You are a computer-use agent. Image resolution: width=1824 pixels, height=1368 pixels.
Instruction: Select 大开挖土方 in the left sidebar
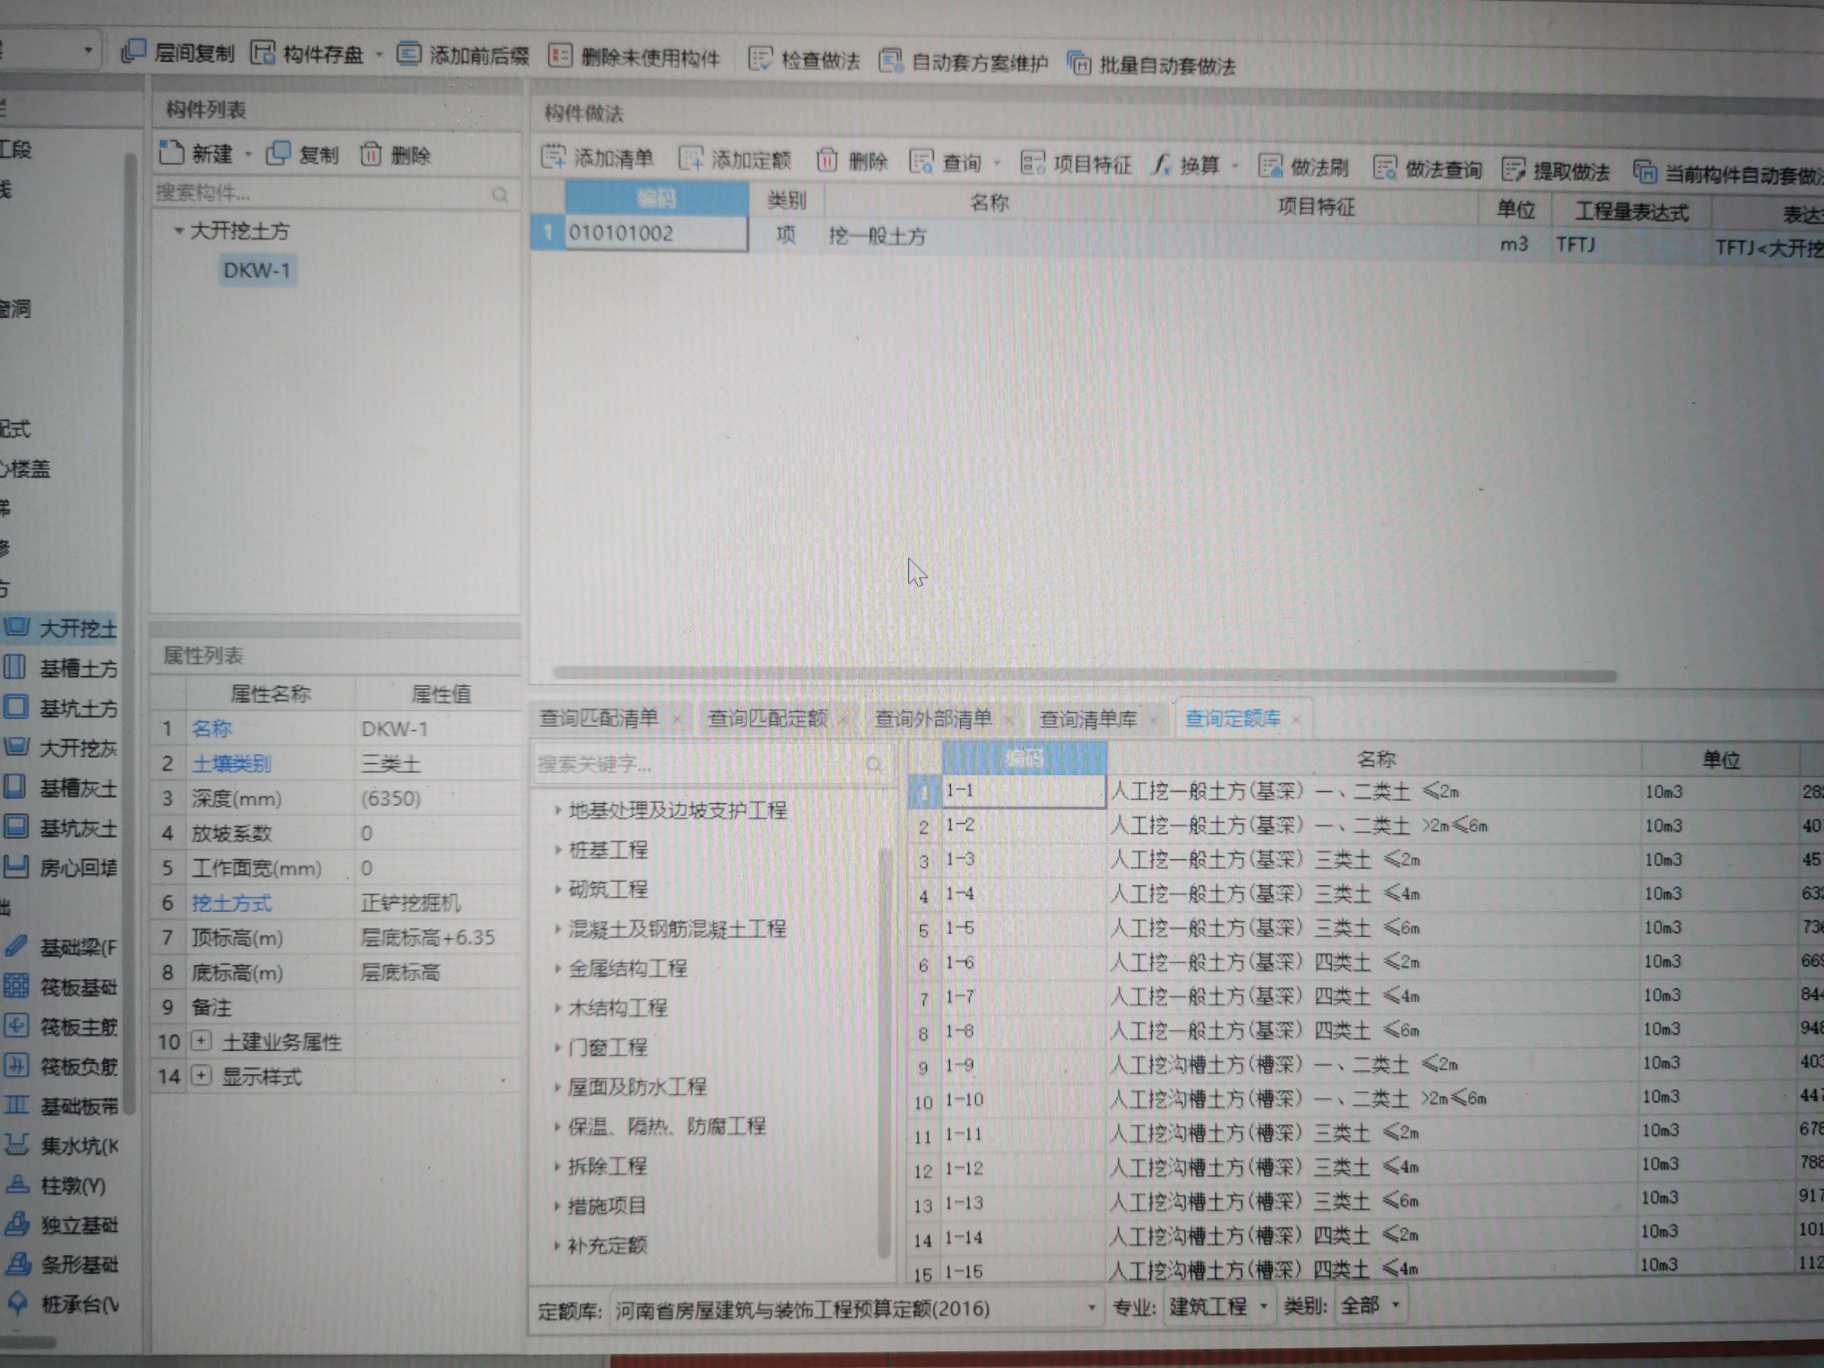pos(62,628)
